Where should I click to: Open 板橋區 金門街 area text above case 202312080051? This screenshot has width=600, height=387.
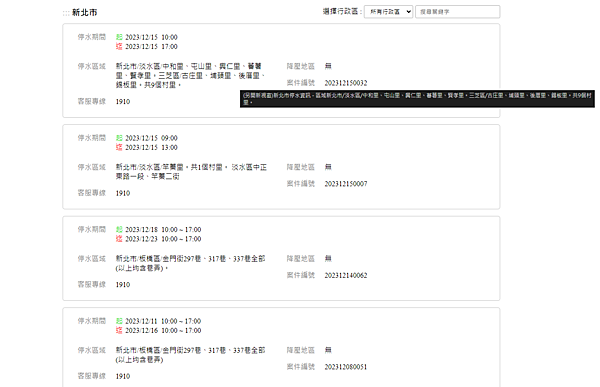tap(190, 355)
